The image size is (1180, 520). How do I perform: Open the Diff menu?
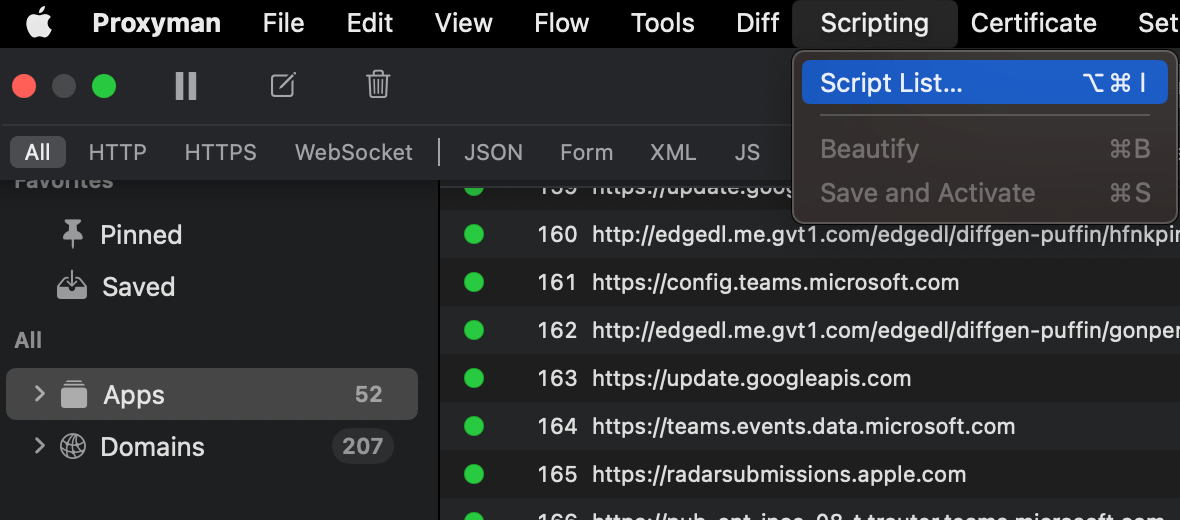click(758, 23)
